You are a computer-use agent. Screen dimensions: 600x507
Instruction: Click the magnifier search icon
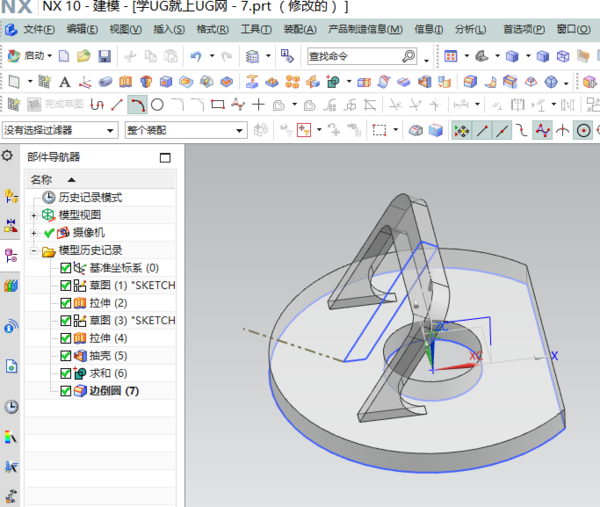click(409, 57)
